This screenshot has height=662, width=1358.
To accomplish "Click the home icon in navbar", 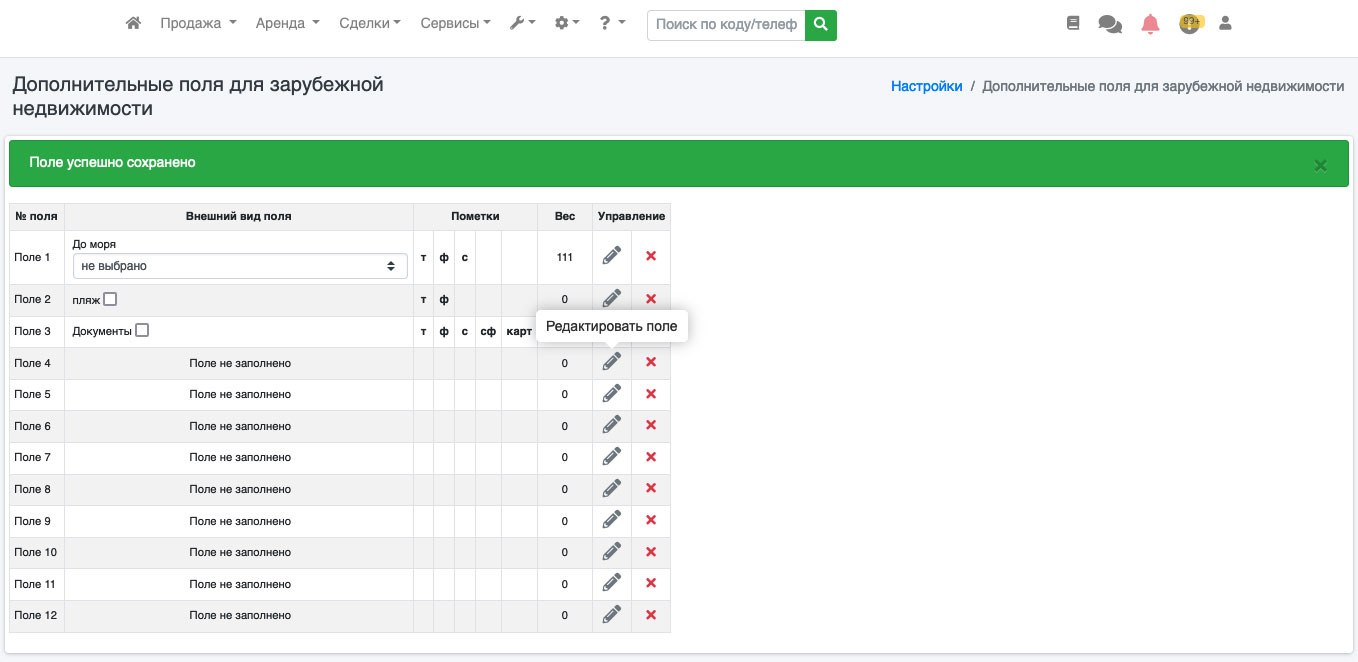I will click(133, 23).
